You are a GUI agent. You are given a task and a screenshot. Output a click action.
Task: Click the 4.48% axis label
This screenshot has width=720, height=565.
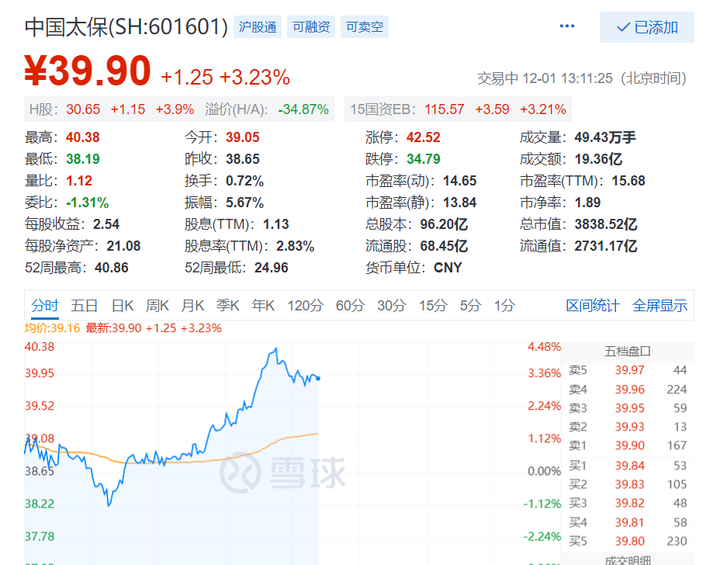[544, 347]
